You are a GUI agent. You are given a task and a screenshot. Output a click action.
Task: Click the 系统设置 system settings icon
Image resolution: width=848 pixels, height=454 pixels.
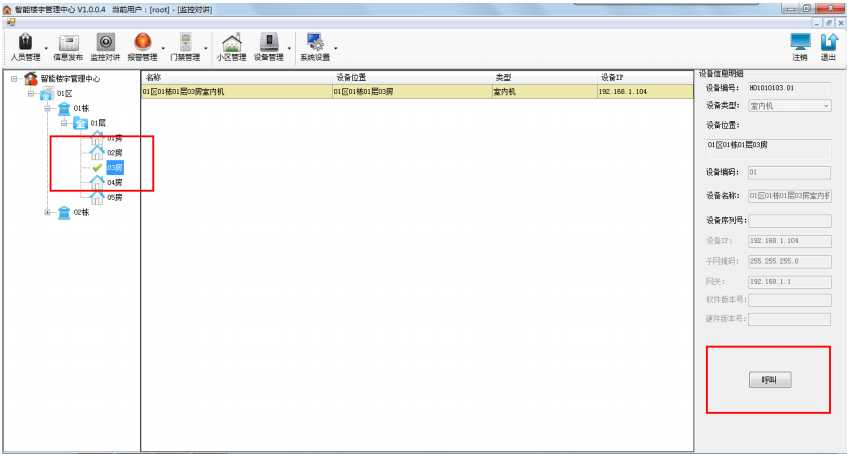(315, 44)
